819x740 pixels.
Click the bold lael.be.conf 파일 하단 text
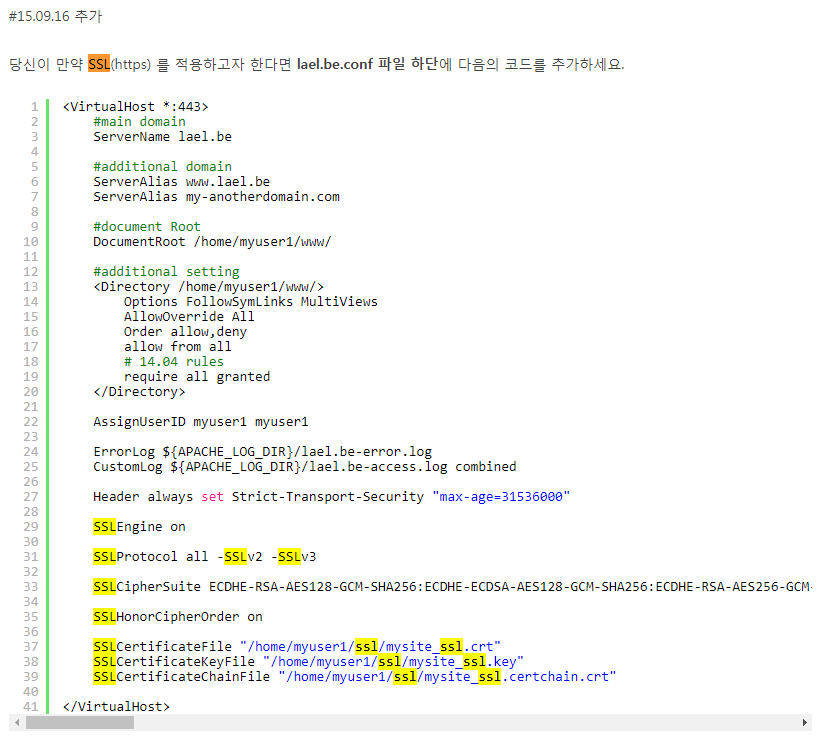tap(367, 64)
